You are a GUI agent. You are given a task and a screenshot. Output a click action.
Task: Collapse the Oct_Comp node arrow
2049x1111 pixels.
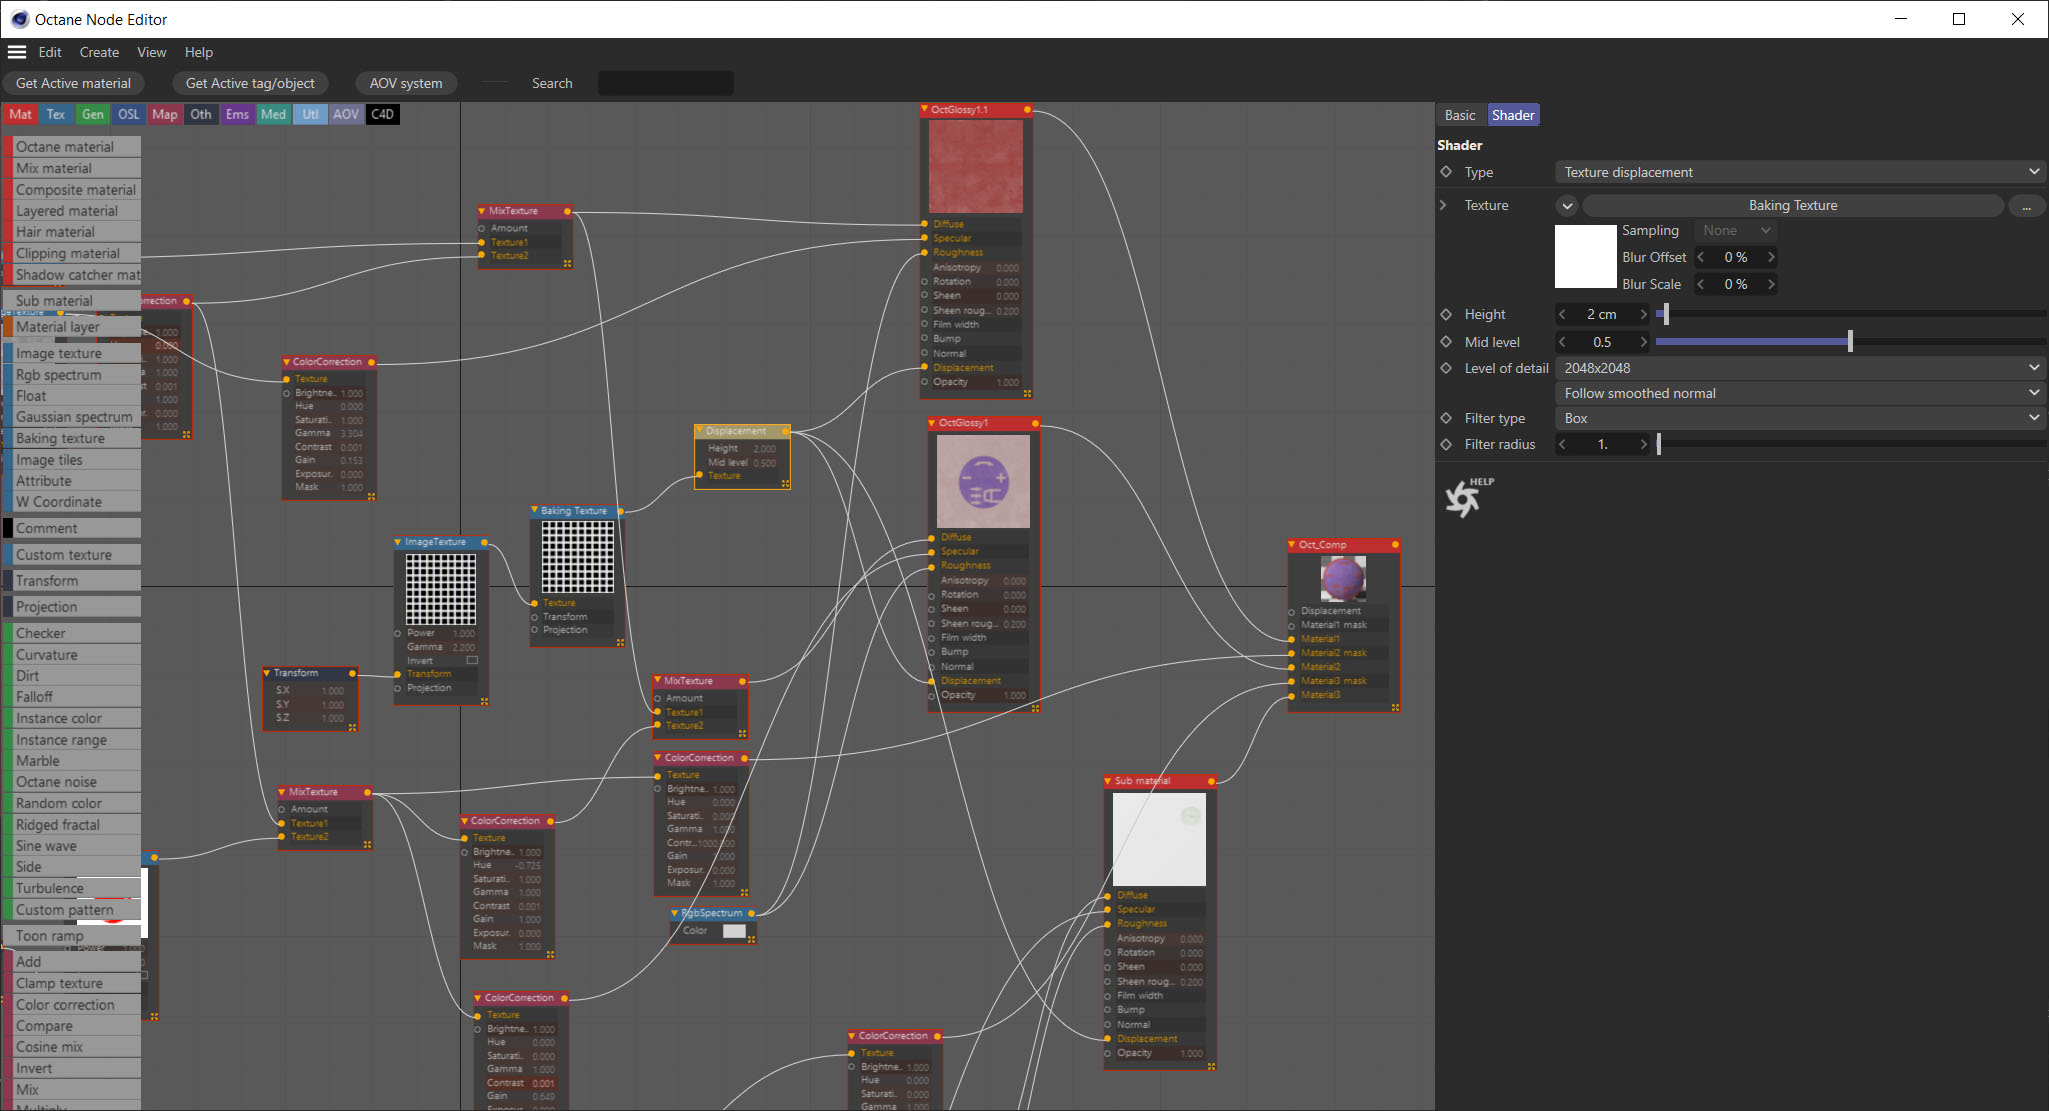pyautogui.click(x=1292, y=545)
